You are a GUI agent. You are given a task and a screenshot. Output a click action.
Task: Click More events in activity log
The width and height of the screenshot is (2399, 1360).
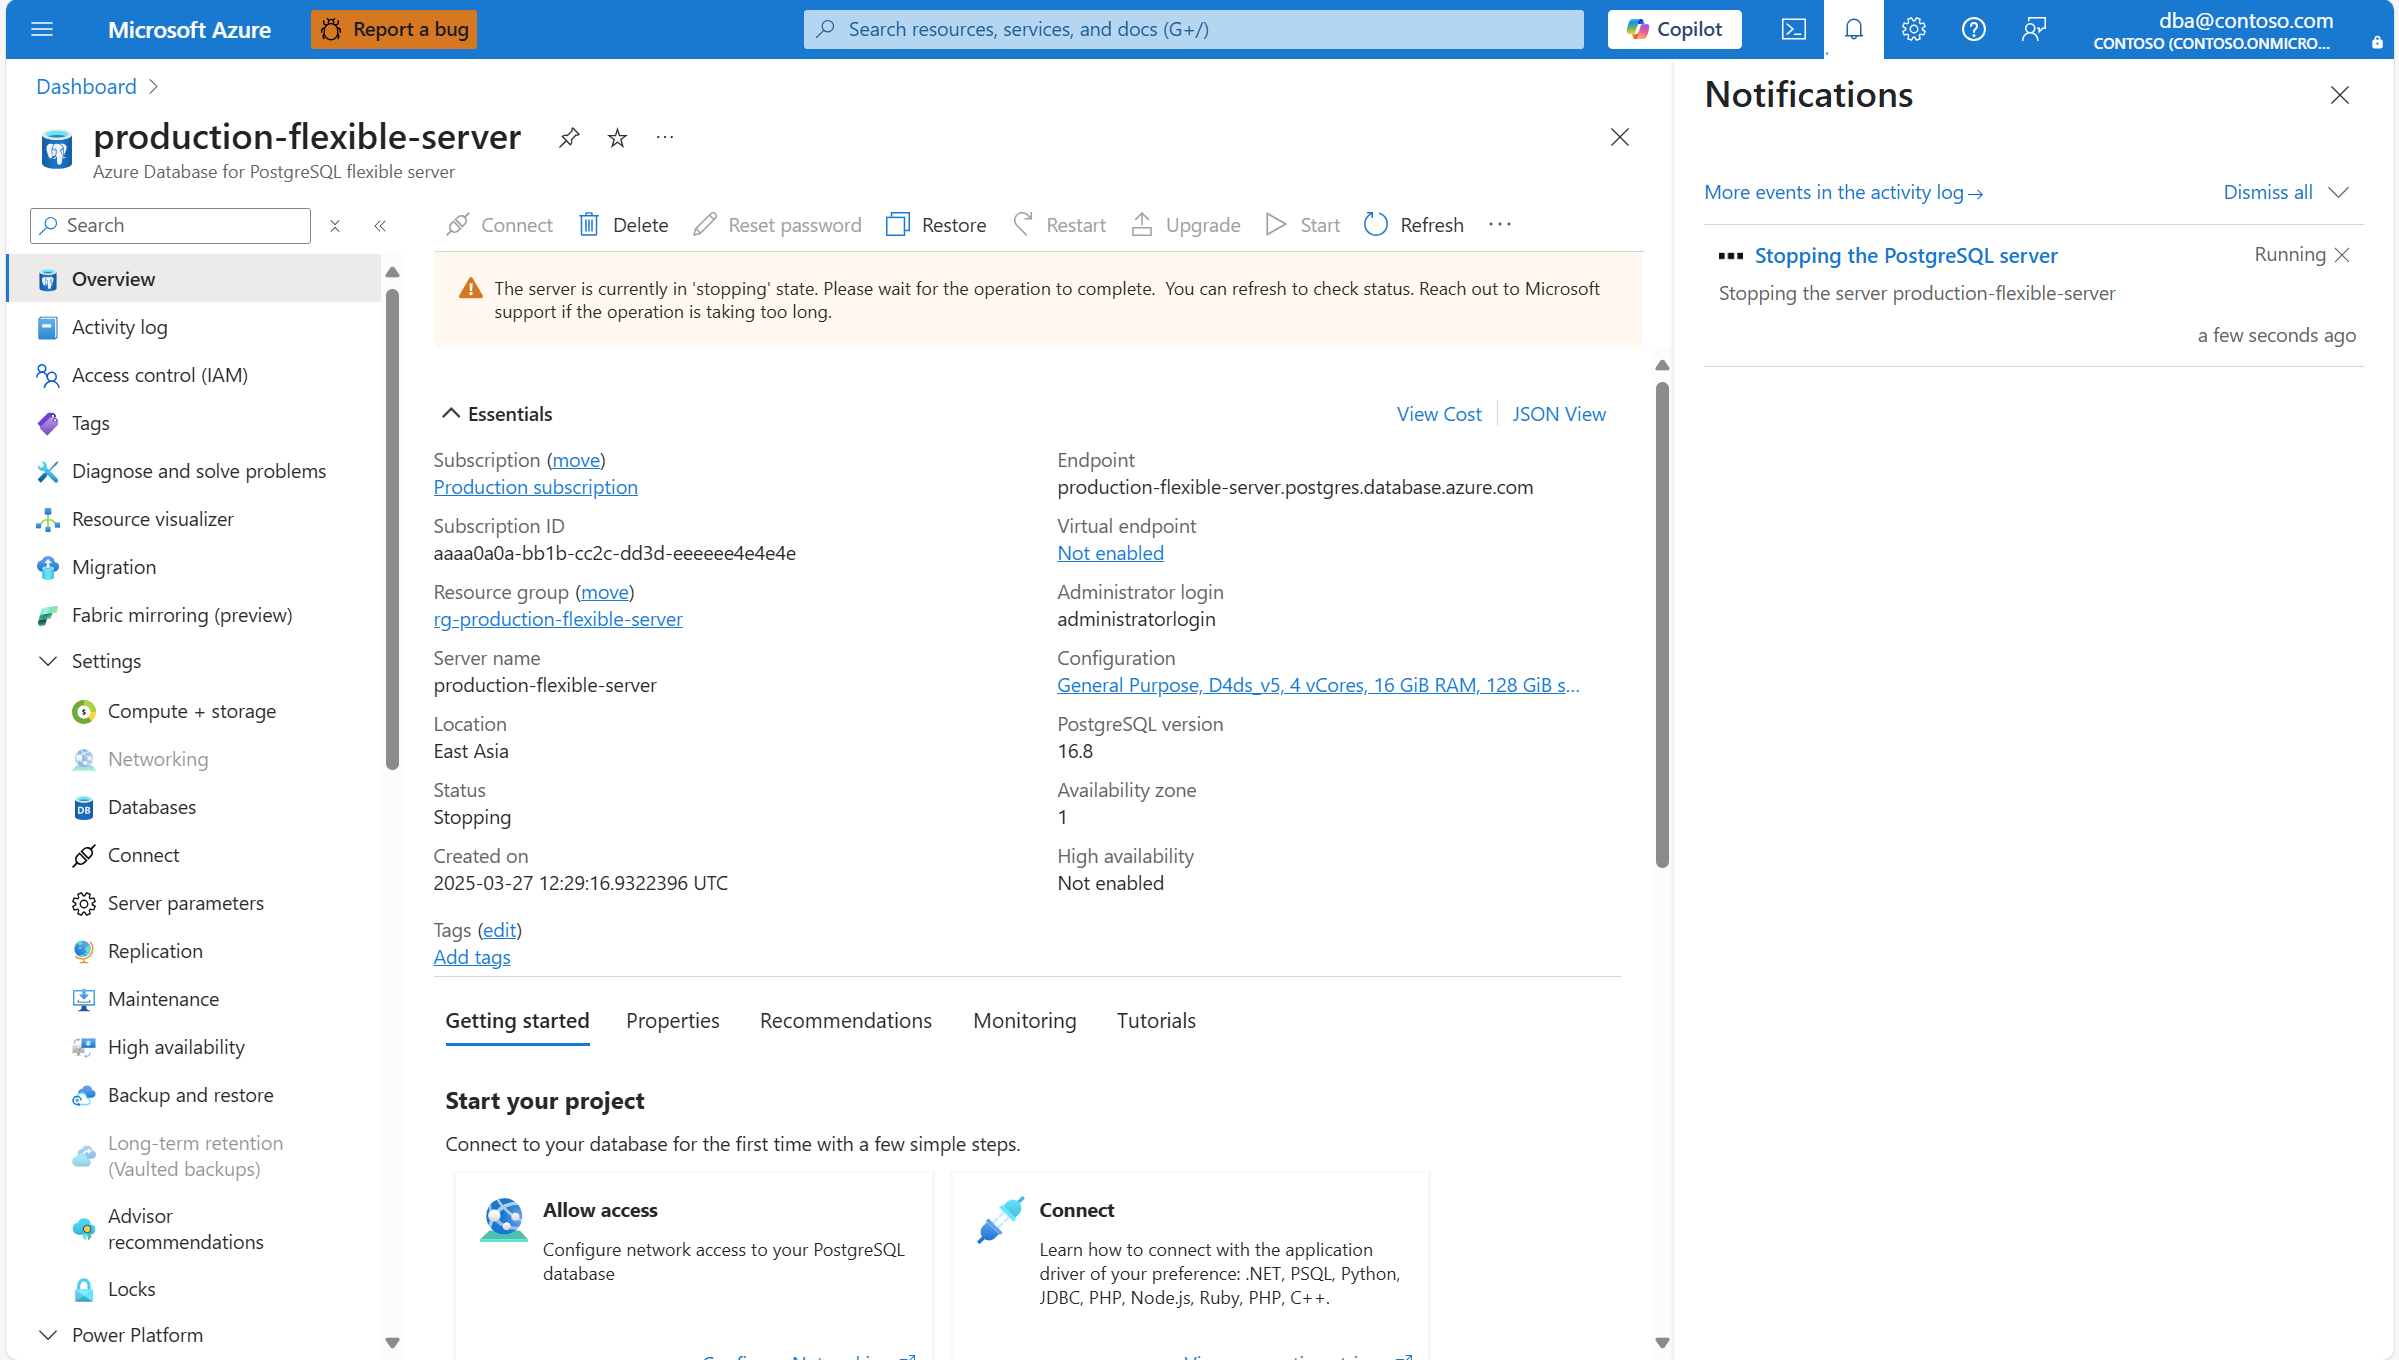(1842, 192)
